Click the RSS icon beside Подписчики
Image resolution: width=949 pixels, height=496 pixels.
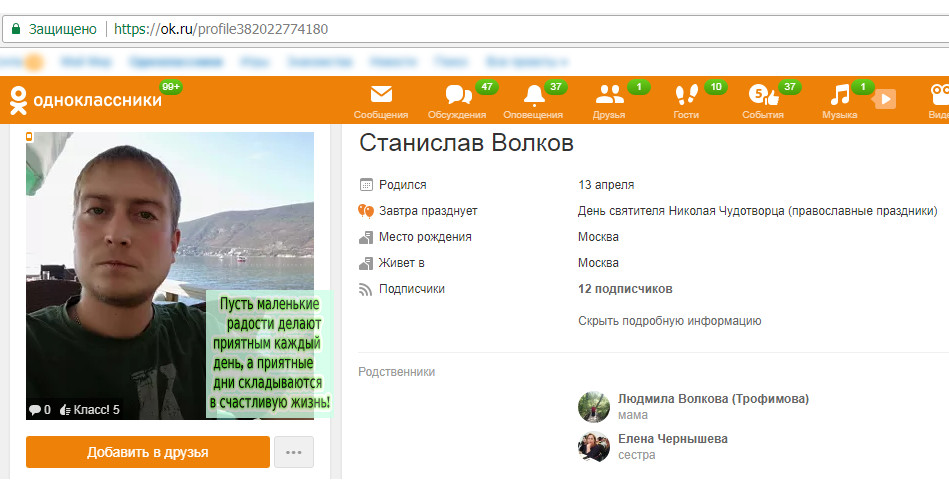[x=366, y=290]
